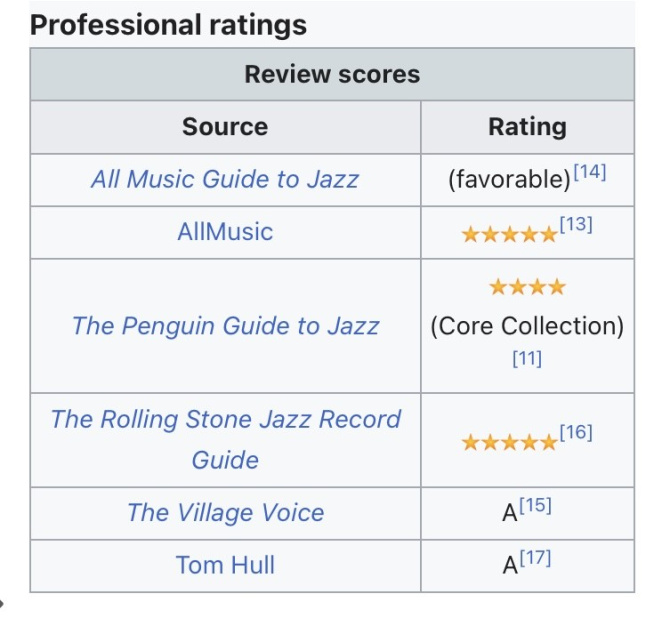Open The Penguin Guide to Jazz link
670x626 pixels.
(225, 326)
